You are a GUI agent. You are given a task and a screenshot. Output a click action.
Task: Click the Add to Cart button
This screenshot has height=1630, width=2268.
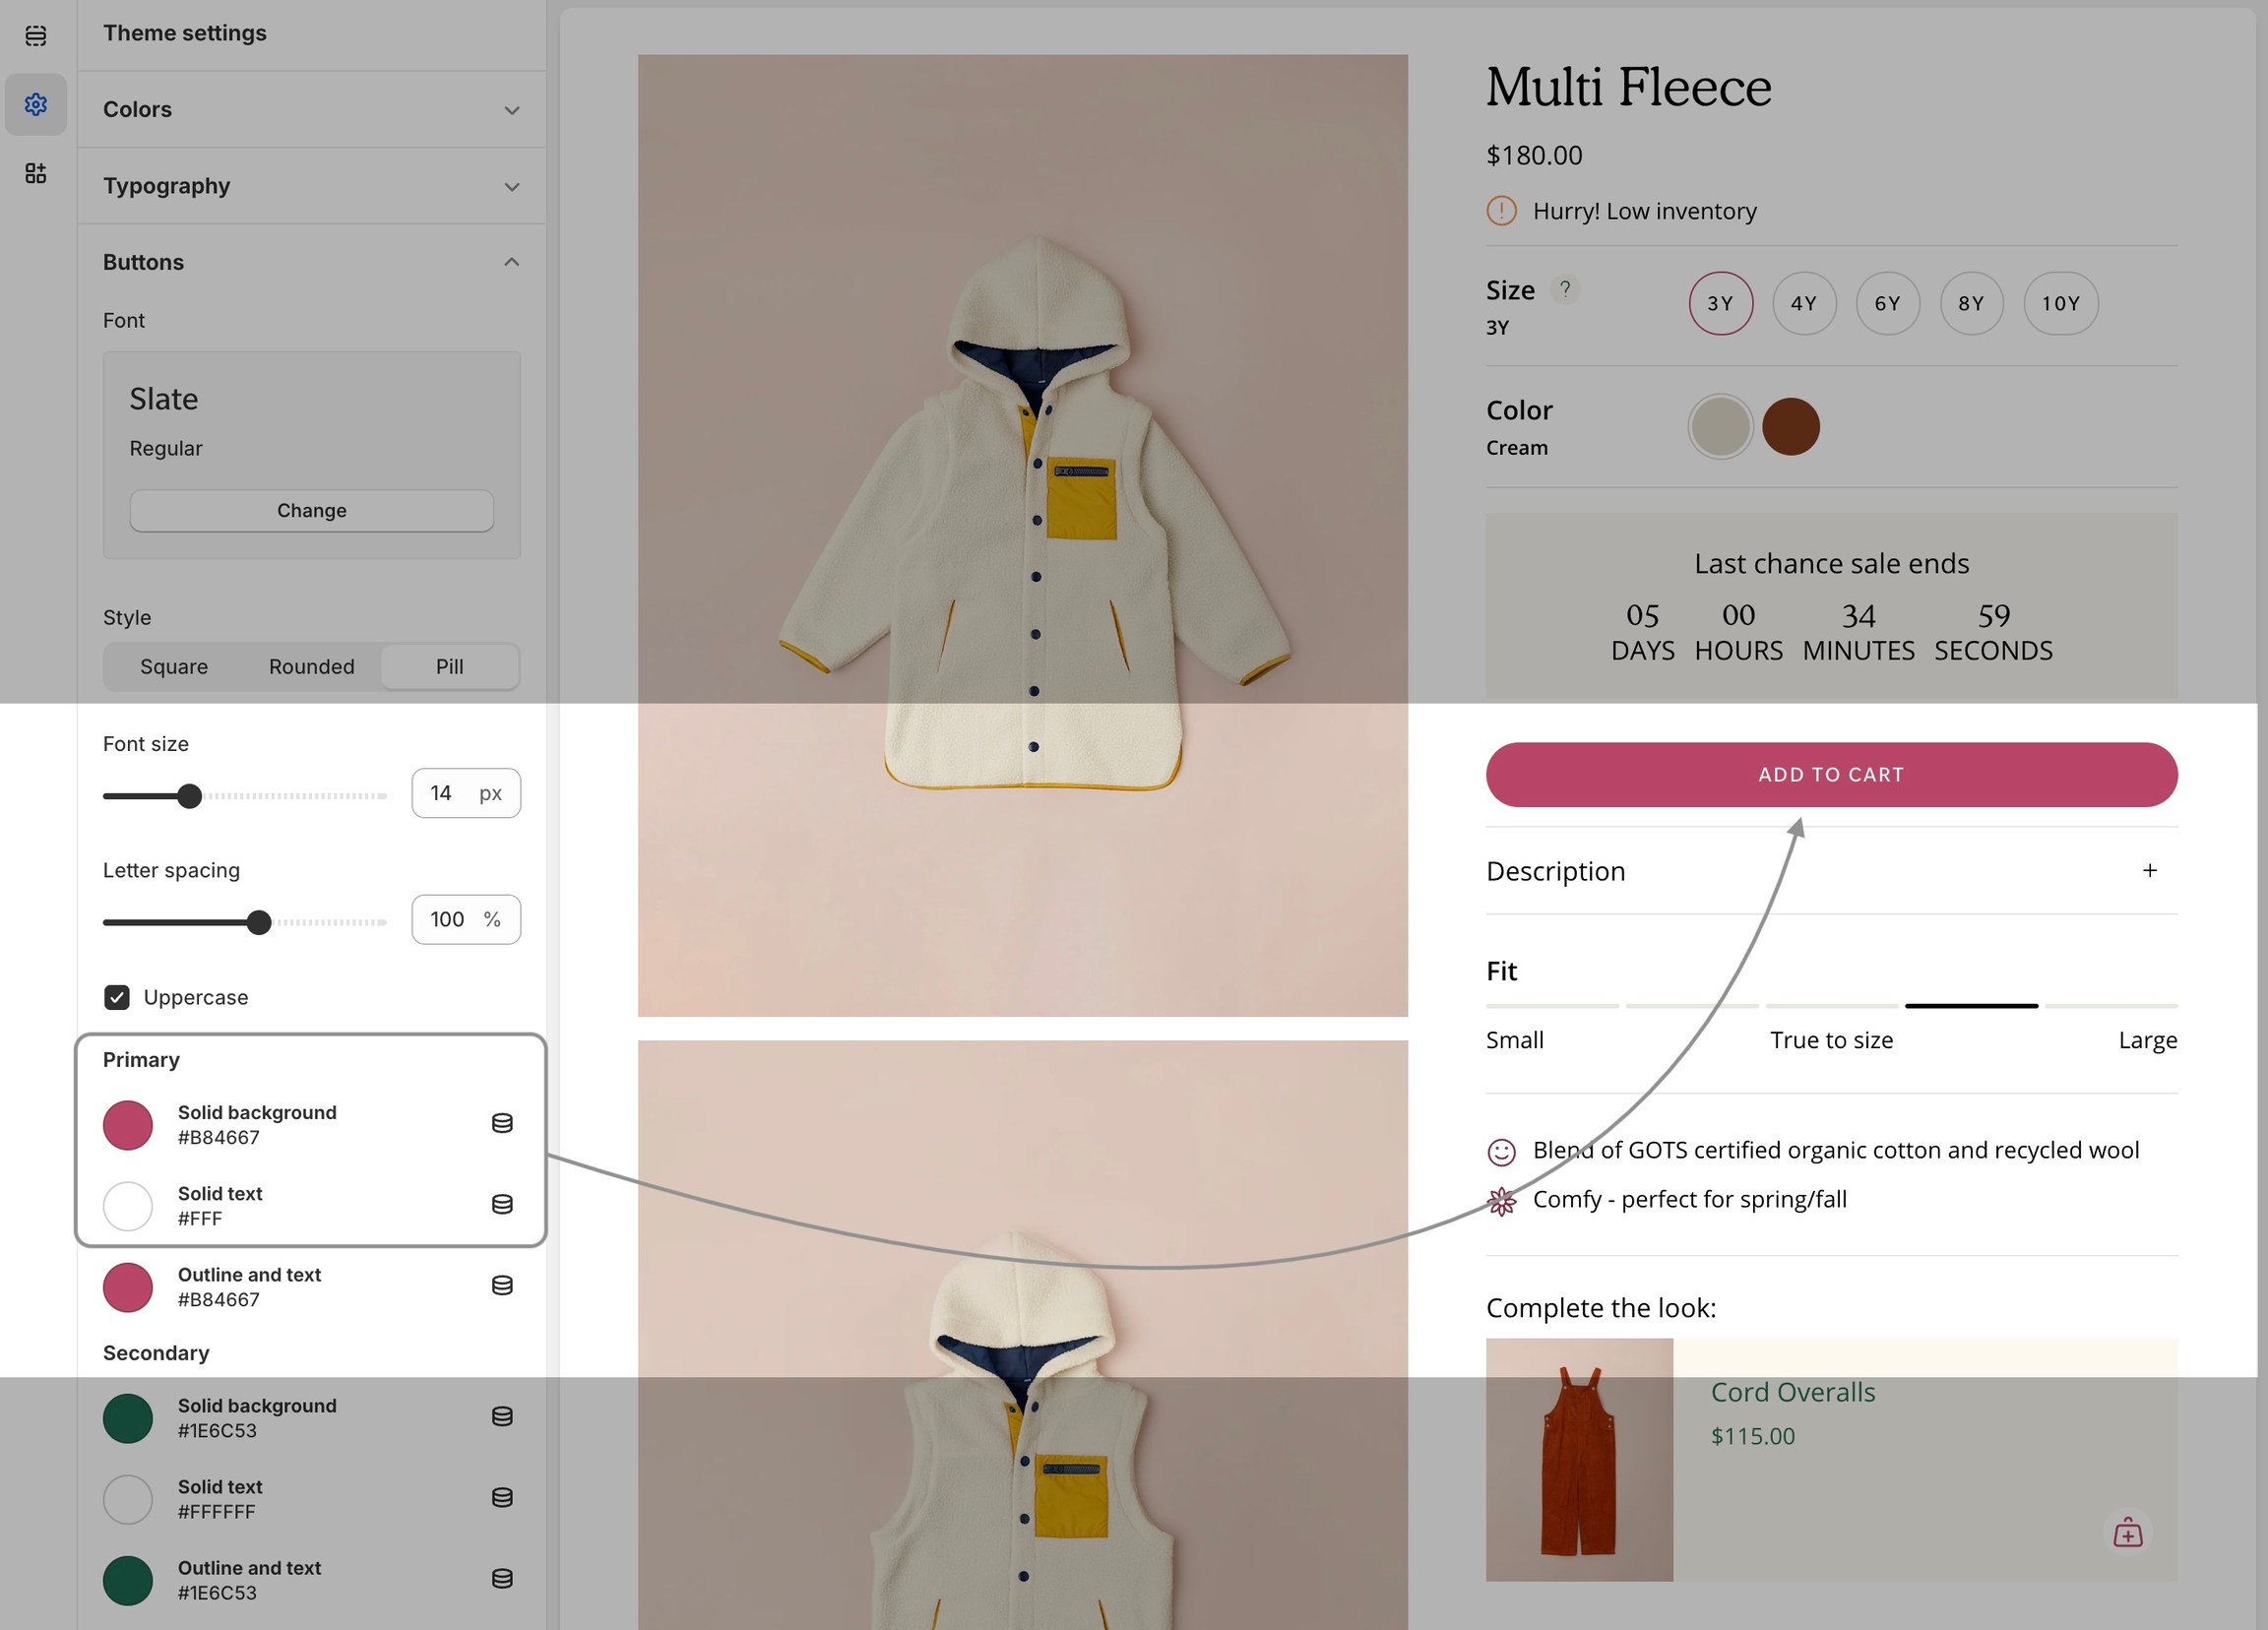(1830, 775)
